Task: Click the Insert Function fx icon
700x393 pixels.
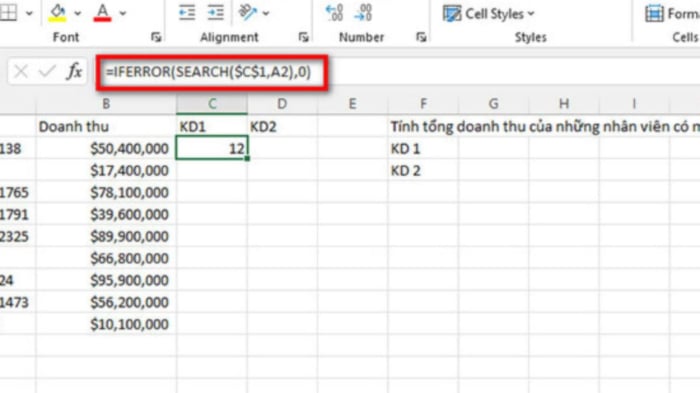Action: coord(74,71)
